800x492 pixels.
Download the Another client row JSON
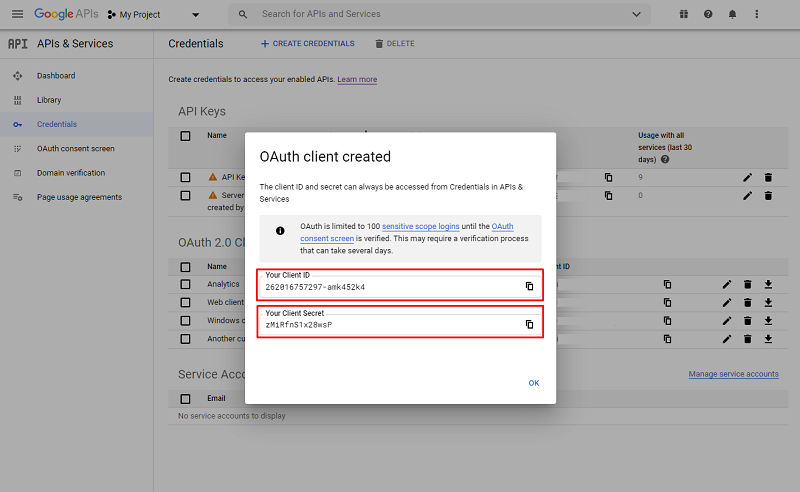pyautogui.click(x=768, y=339)
